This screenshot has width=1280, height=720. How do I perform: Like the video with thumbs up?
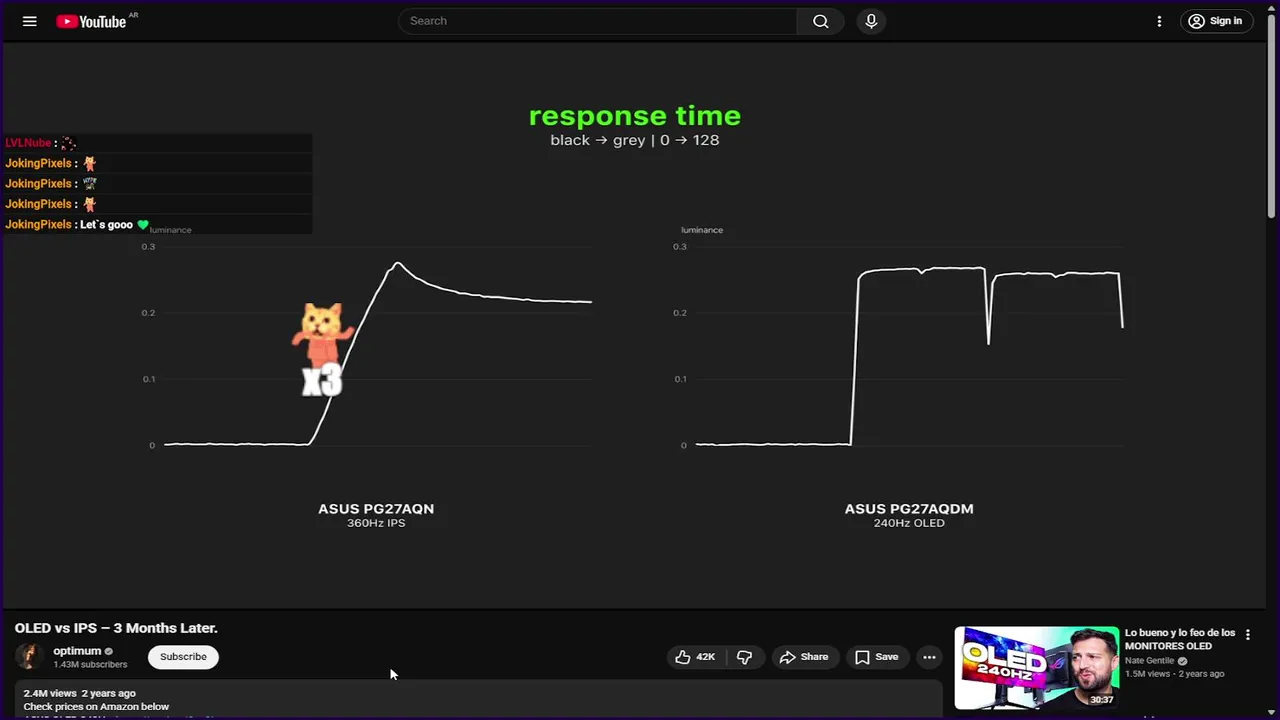(x=696, y=657)
